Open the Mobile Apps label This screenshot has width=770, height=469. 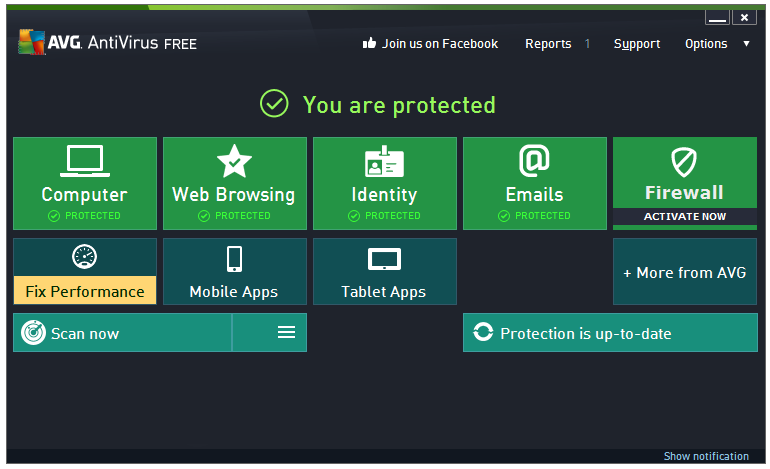click(x=234, y=292)
